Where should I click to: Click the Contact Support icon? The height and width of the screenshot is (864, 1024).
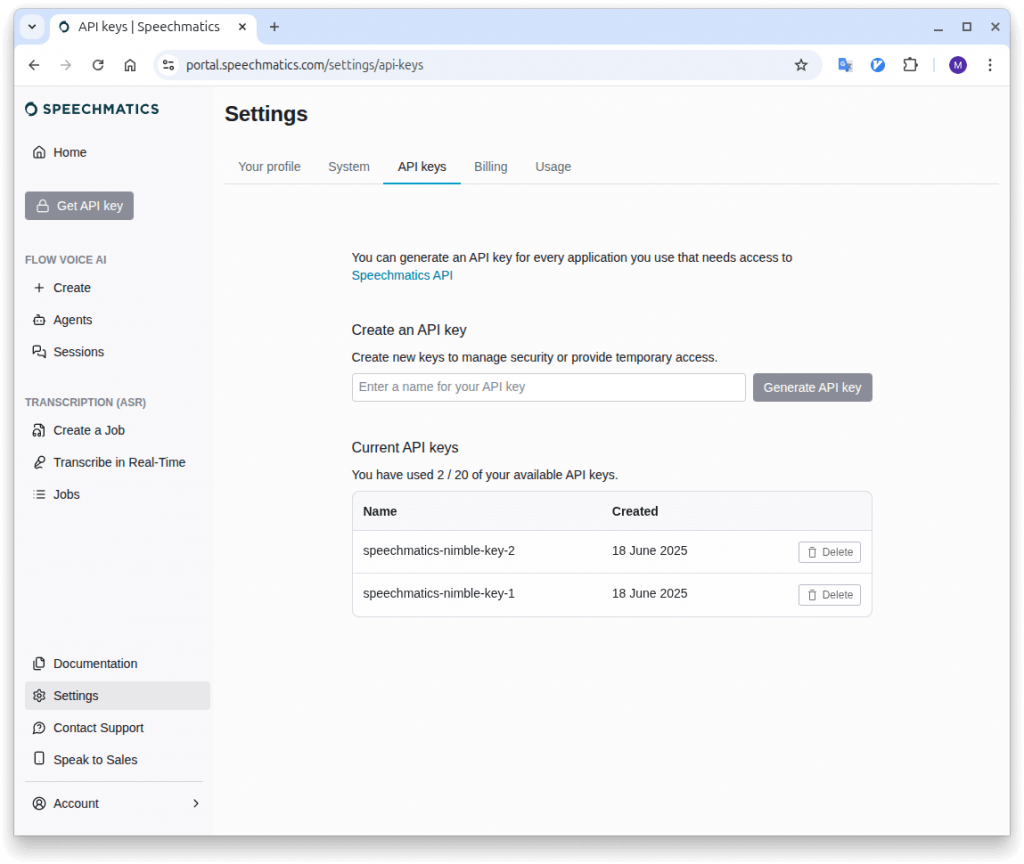click(39, 728)
